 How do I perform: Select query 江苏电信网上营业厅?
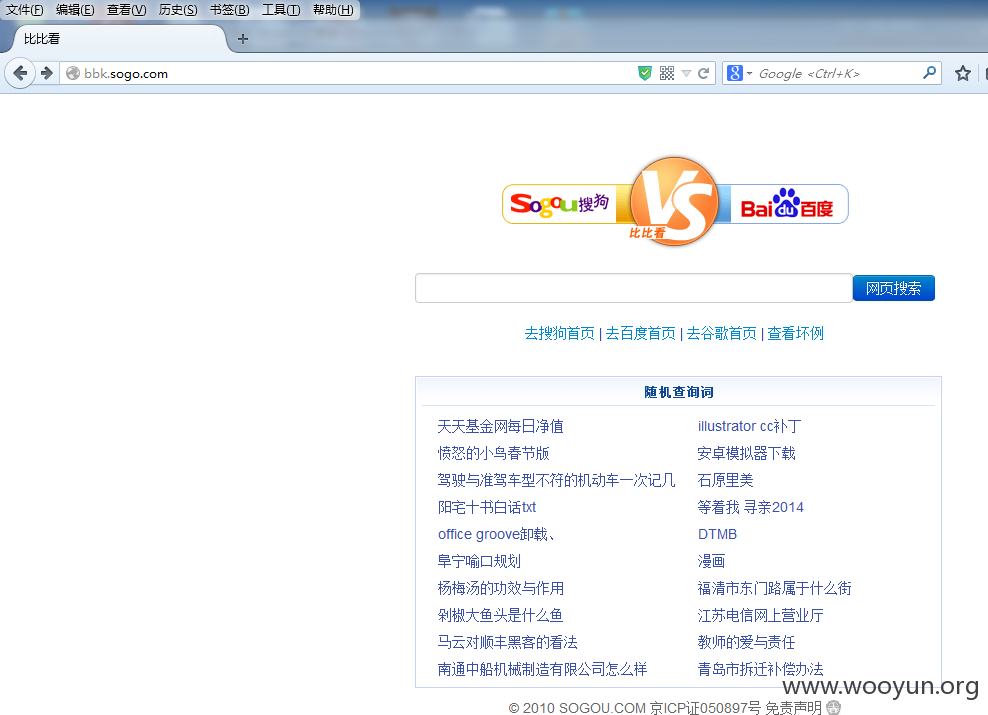(x=761, y=615)
